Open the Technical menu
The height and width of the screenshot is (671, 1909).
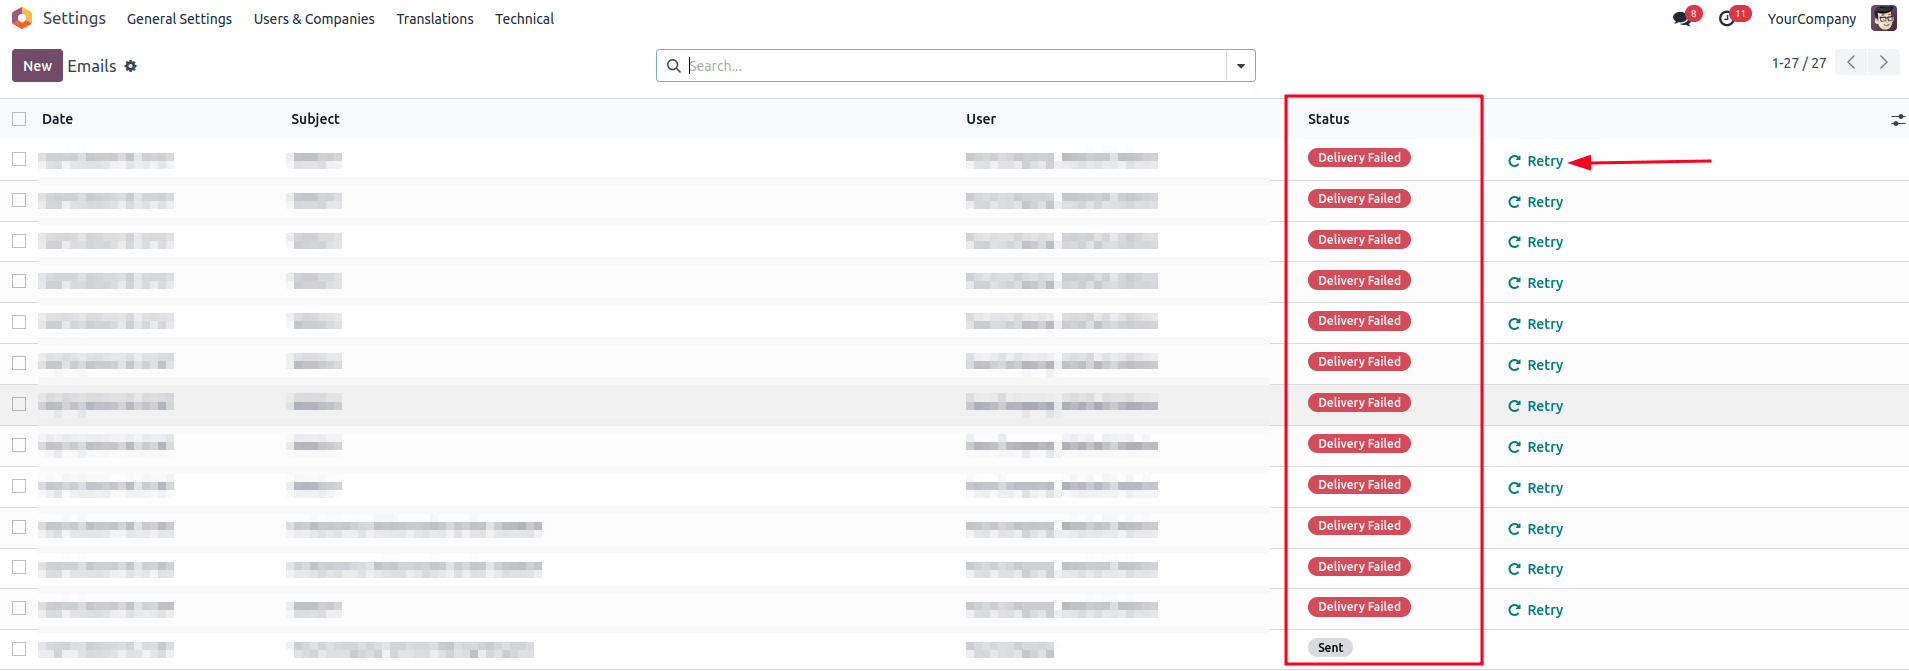pyautogui.click(x=524, y=19)
